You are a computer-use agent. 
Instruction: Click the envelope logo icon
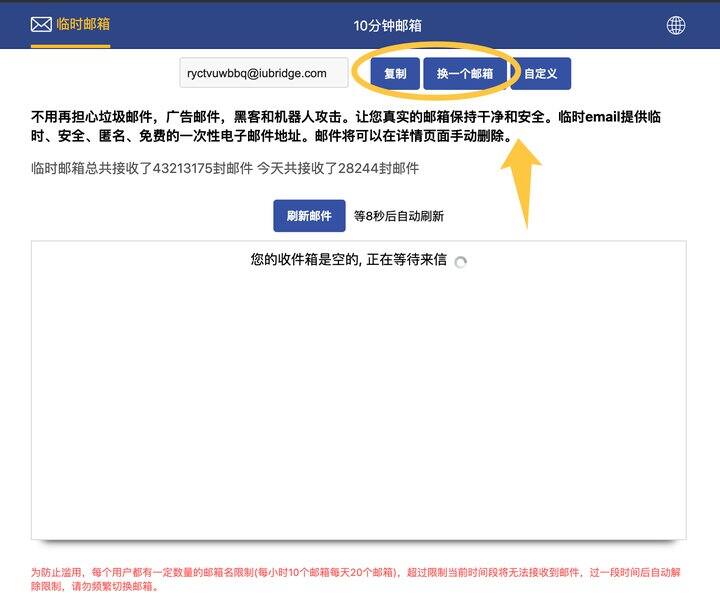coord(41,24)
